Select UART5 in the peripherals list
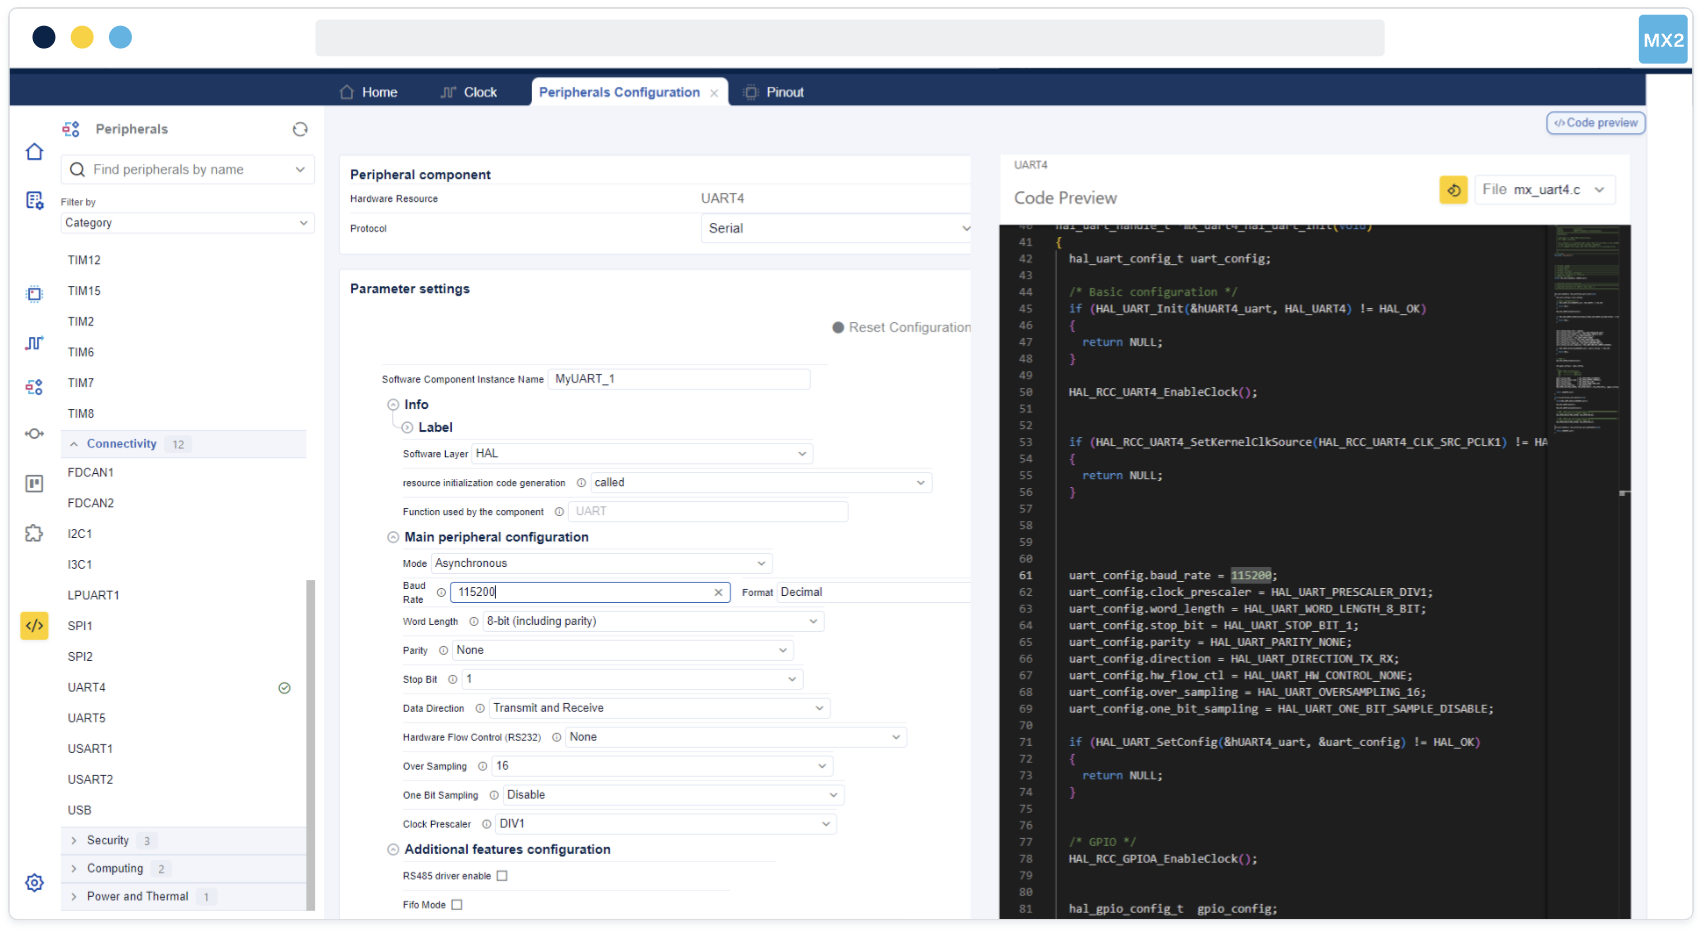The height and width of the screenshot is (932, 1704). [87, 718]
